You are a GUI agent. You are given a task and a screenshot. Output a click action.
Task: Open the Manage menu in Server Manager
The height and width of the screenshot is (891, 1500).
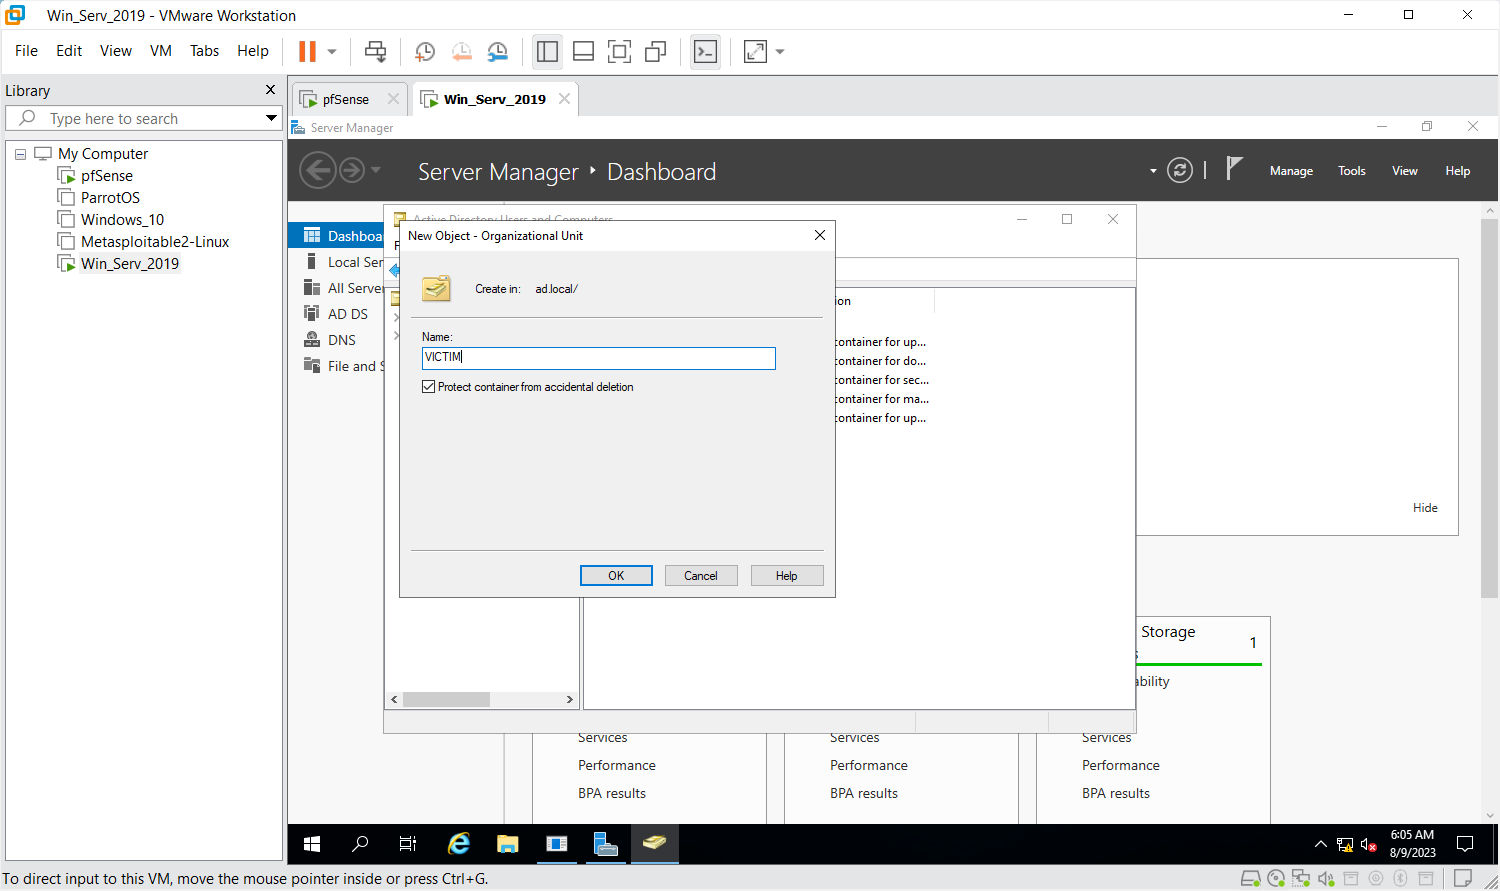(x=1291, y=171)
